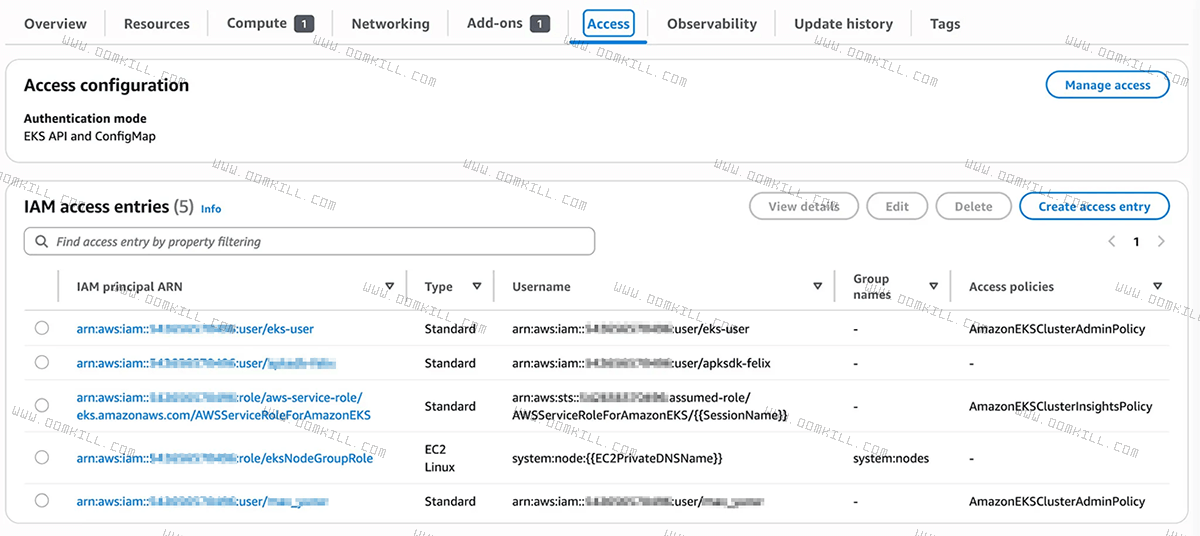Click the Type column sort arrow

point(477,287)
